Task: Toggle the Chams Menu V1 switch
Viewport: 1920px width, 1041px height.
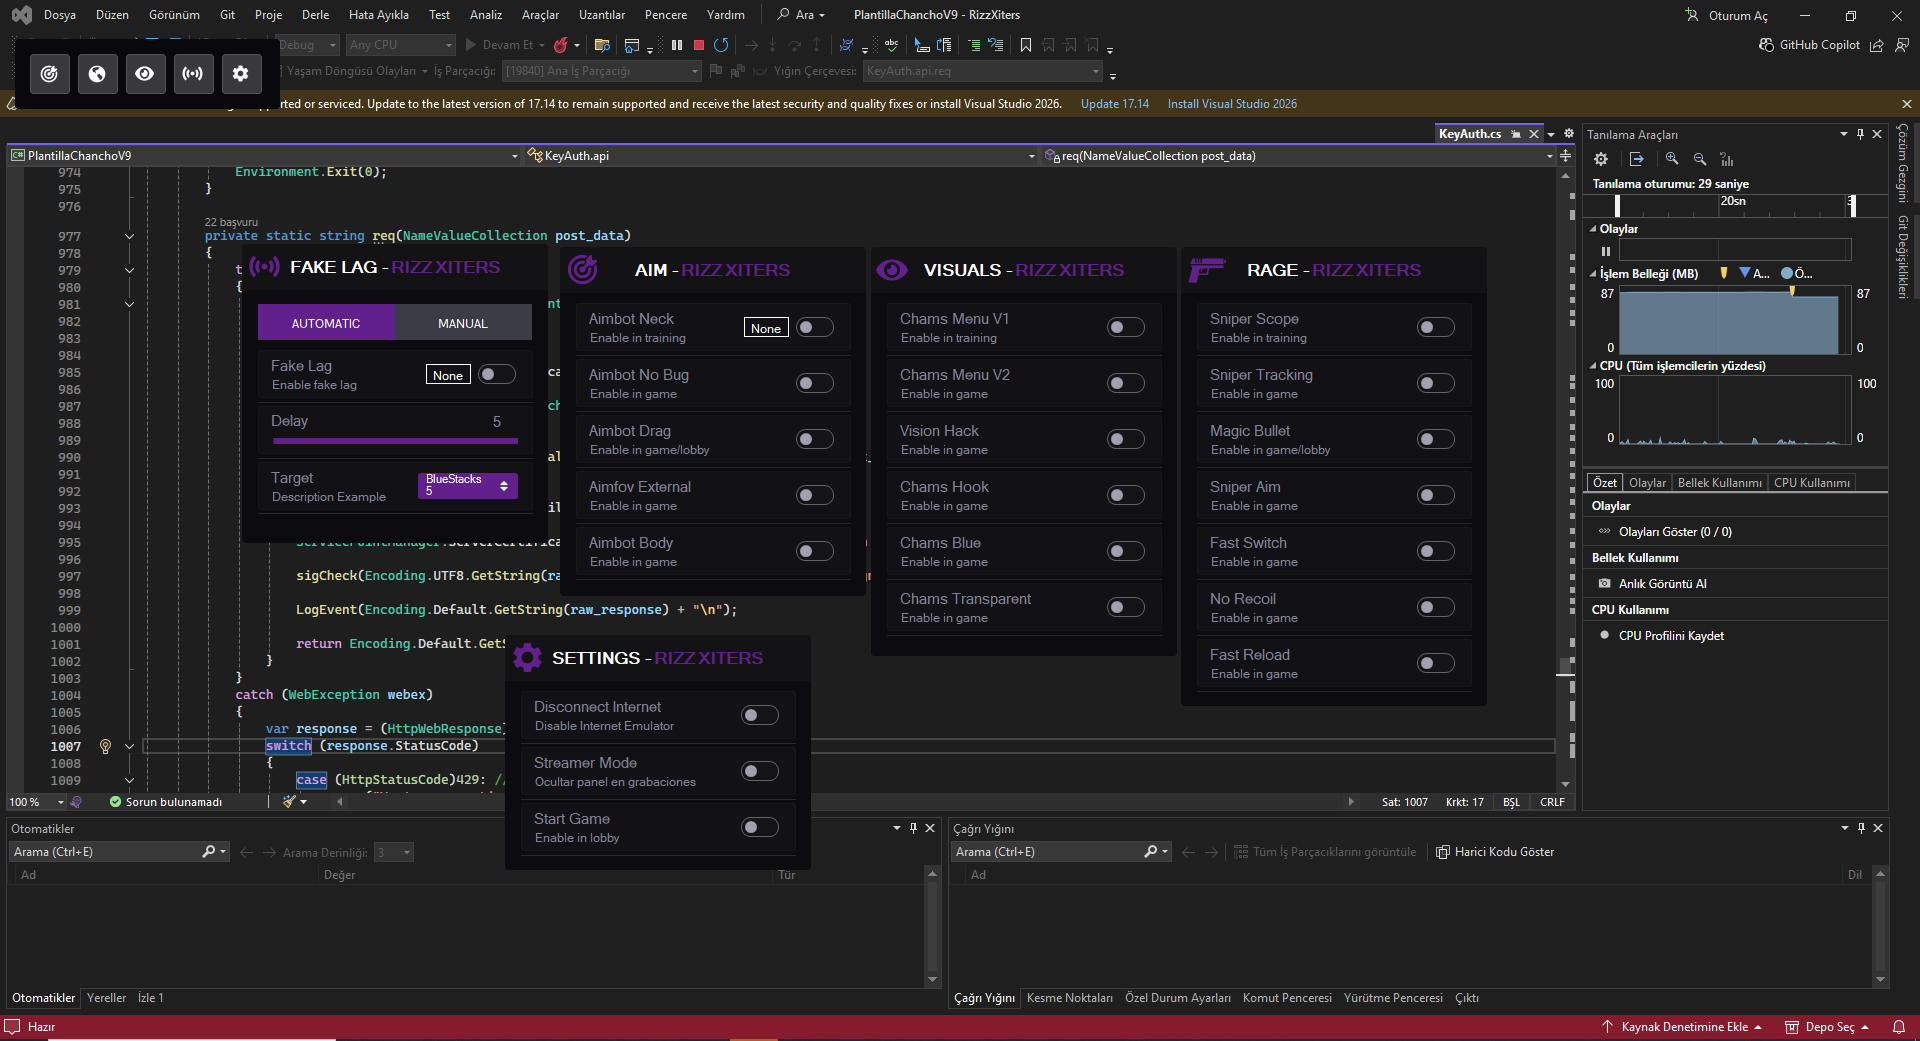Action: click(1126, 327)
